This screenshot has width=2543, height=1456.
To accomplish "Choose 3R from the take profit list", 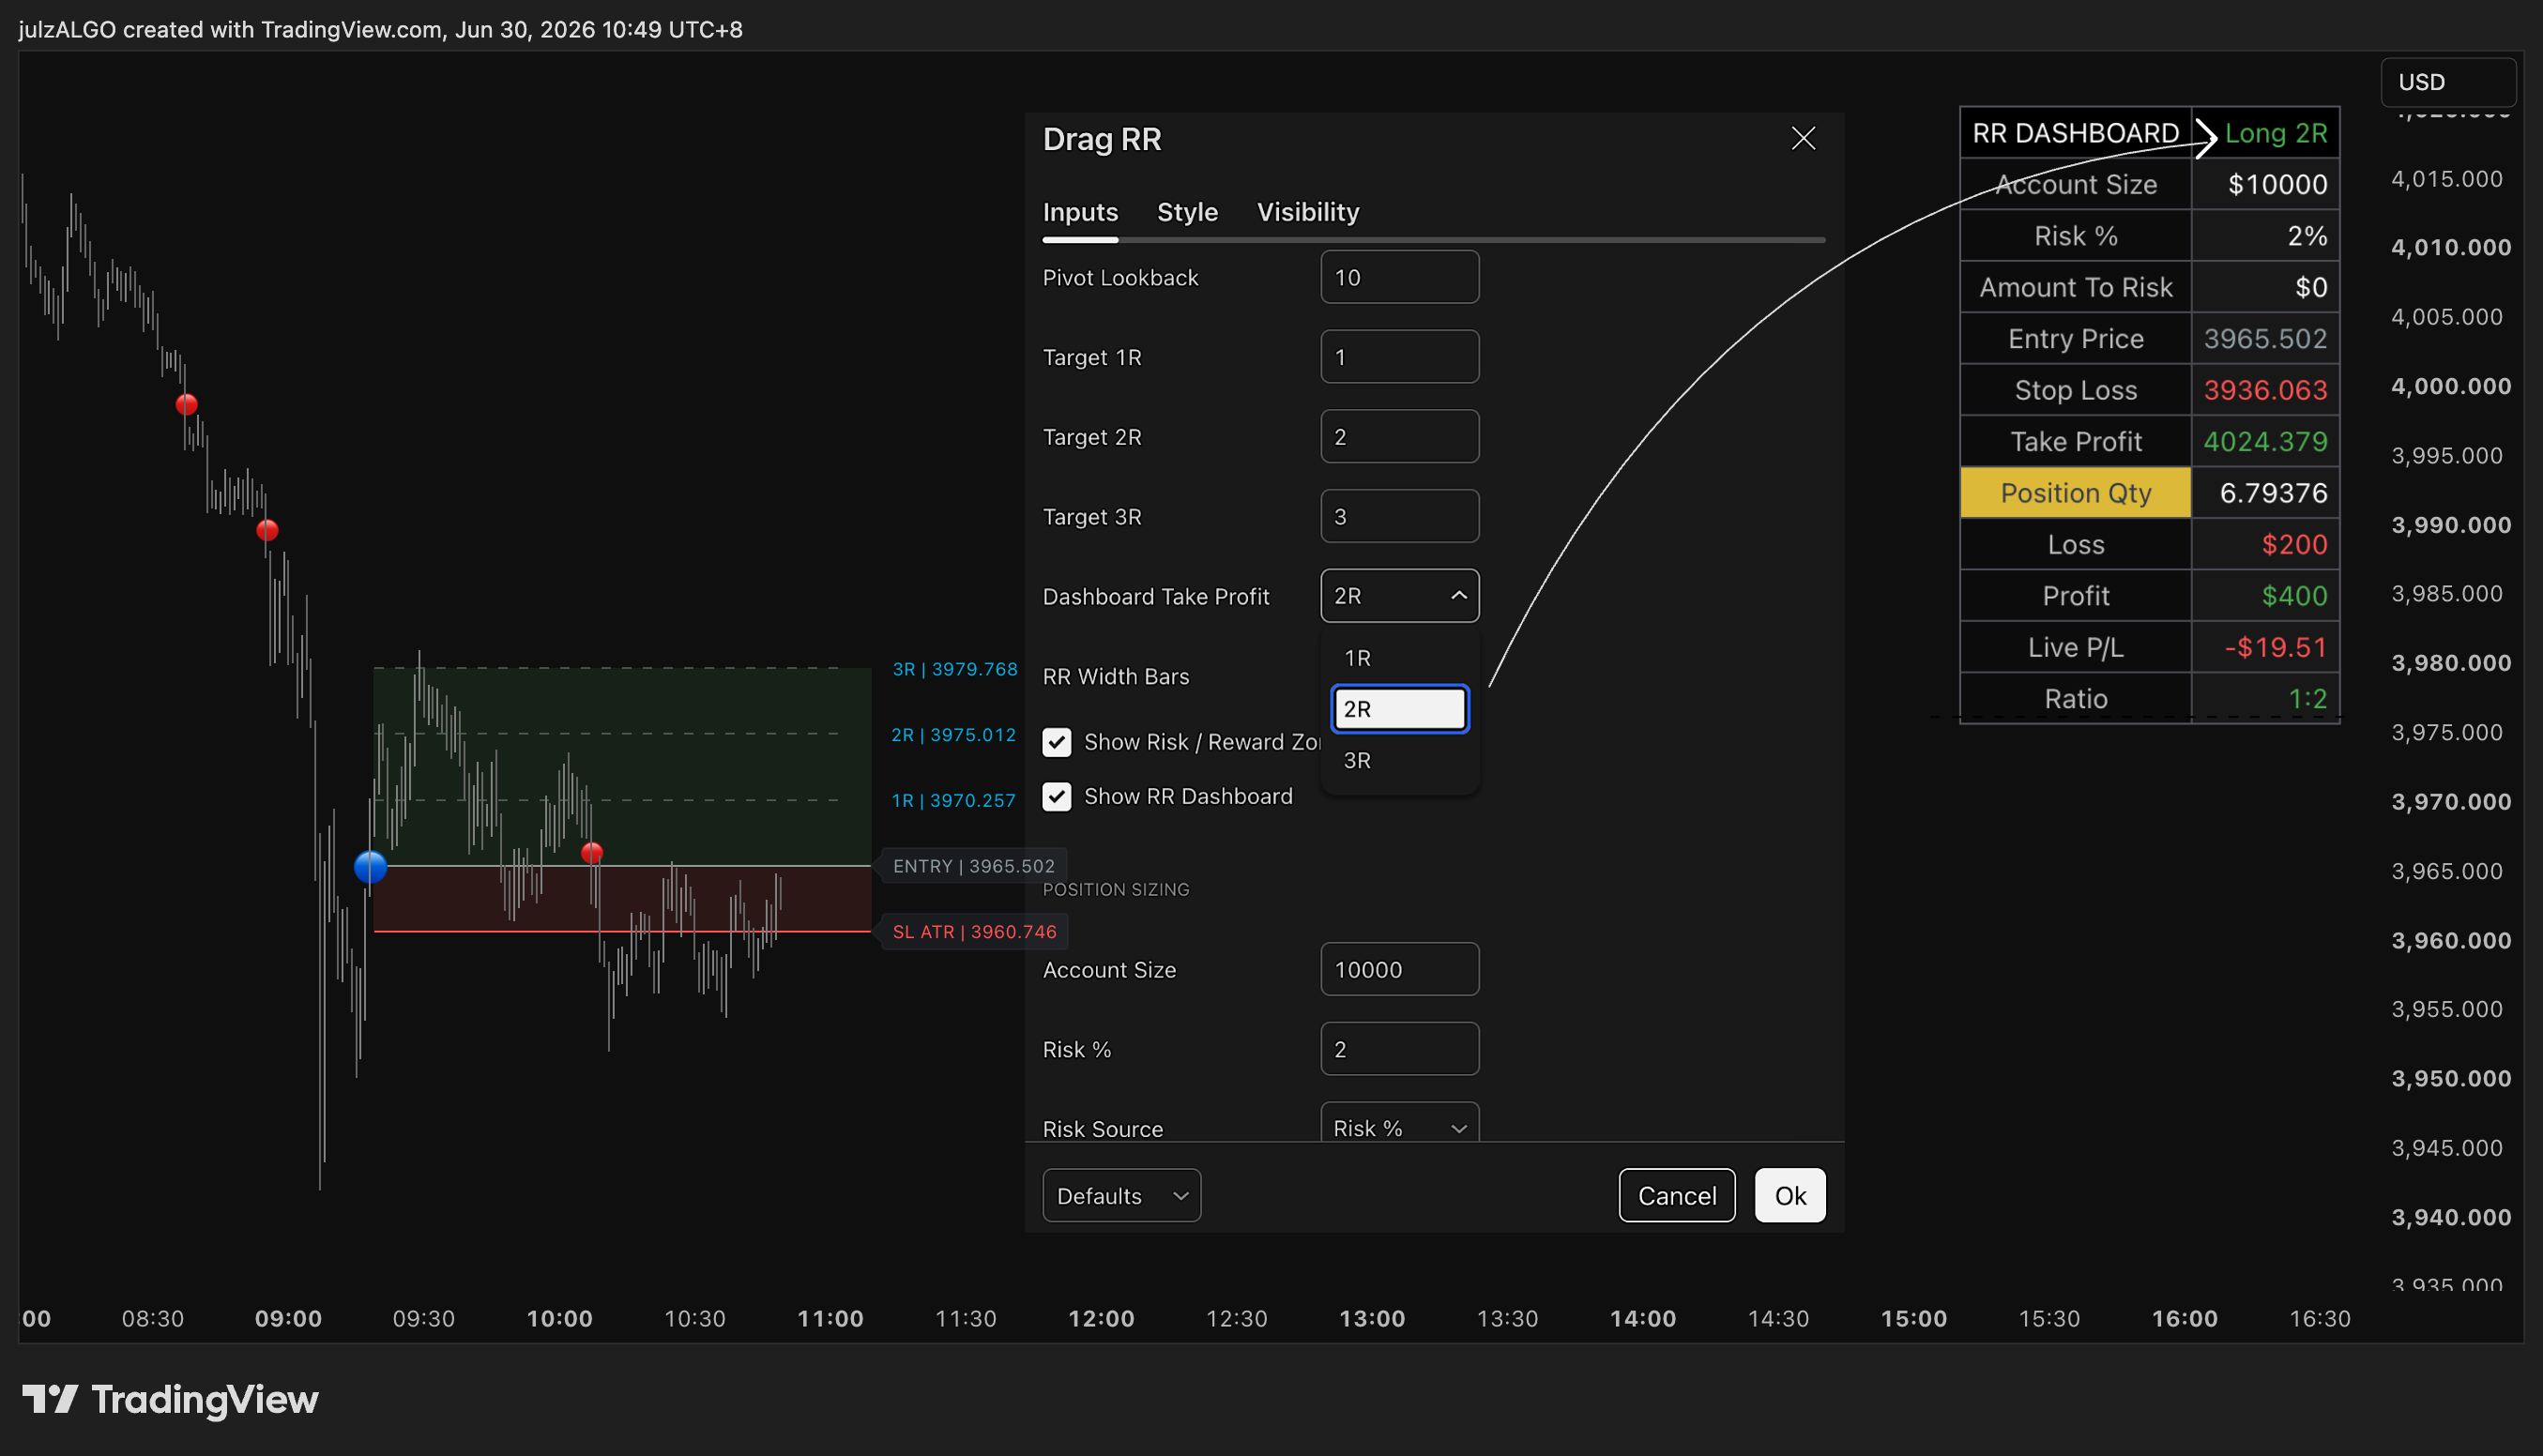I will [x=1399, y=760].
